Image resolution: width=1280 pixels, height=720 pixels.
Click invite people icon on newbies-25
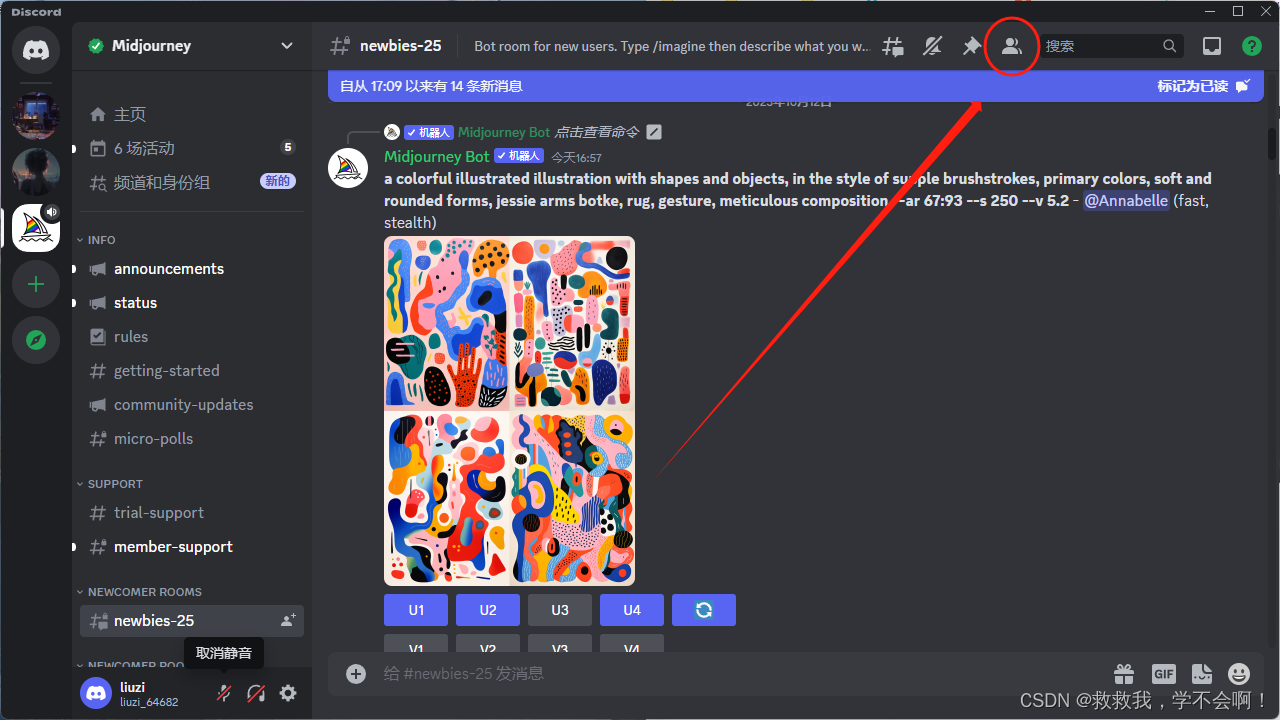click(x=288, y=621)
